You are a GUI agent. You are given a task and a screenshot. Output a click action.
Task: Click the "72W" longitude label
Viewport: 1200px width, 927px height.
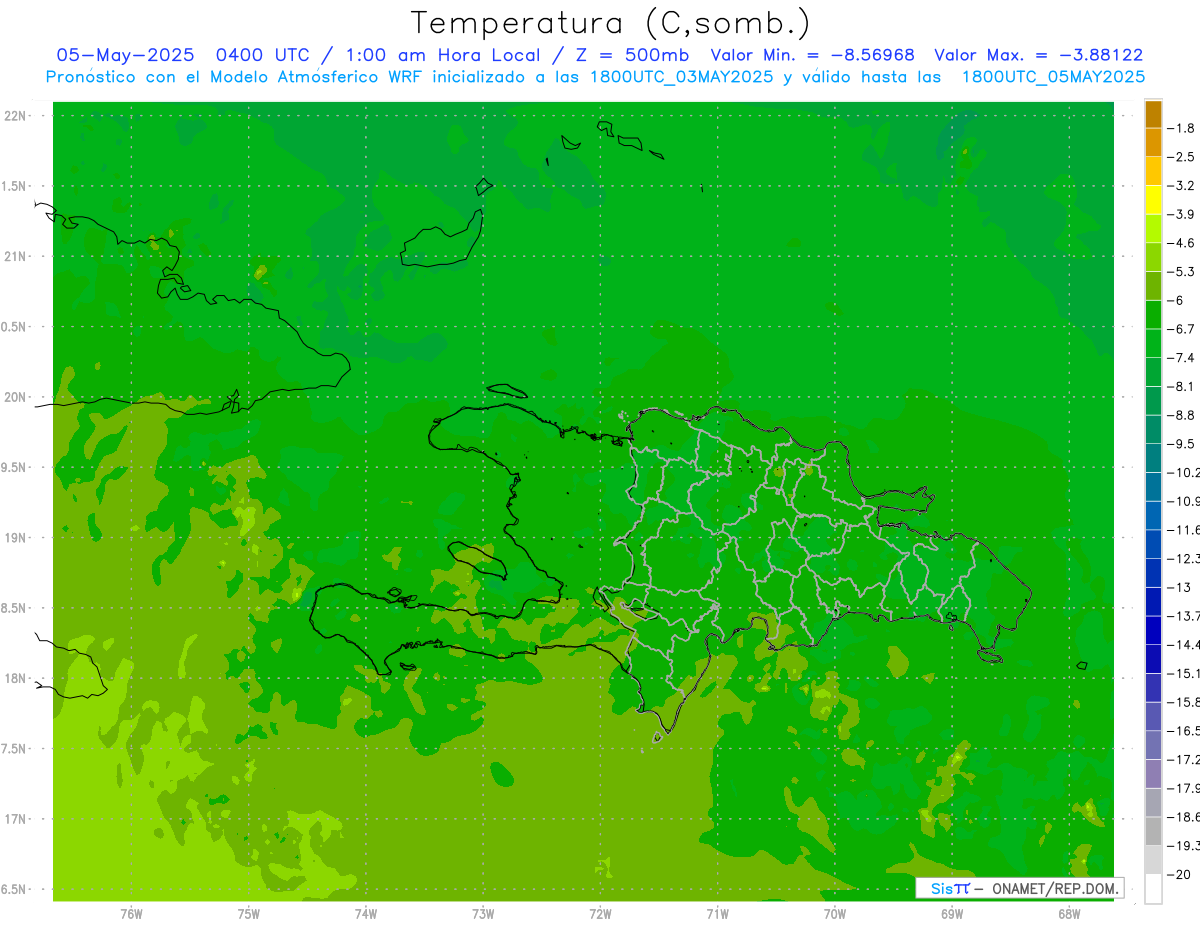(x=600, y=914)
